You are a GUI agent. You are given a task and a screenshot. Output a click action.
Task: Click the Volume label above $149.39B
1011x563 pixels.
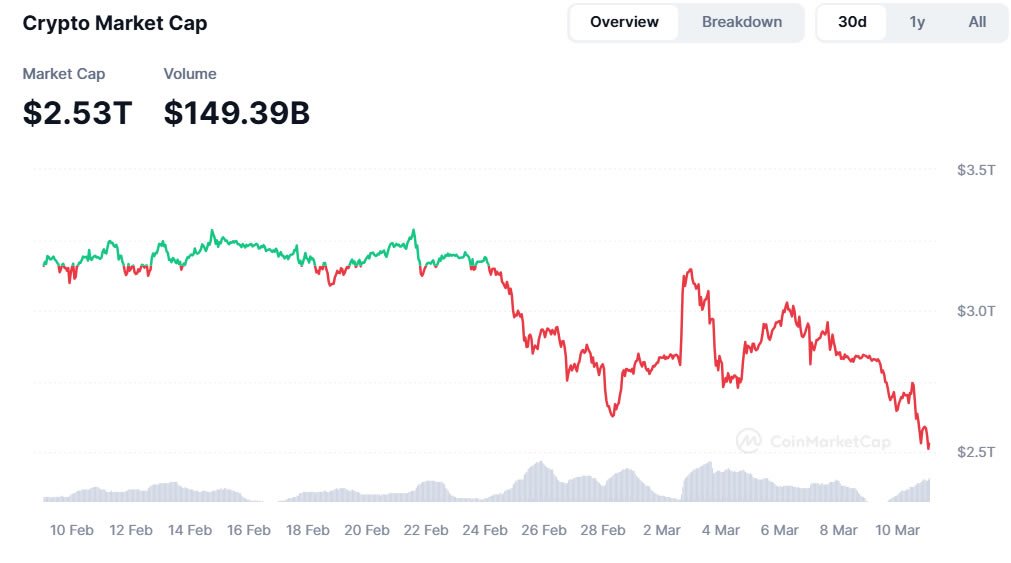coord(190,74)
